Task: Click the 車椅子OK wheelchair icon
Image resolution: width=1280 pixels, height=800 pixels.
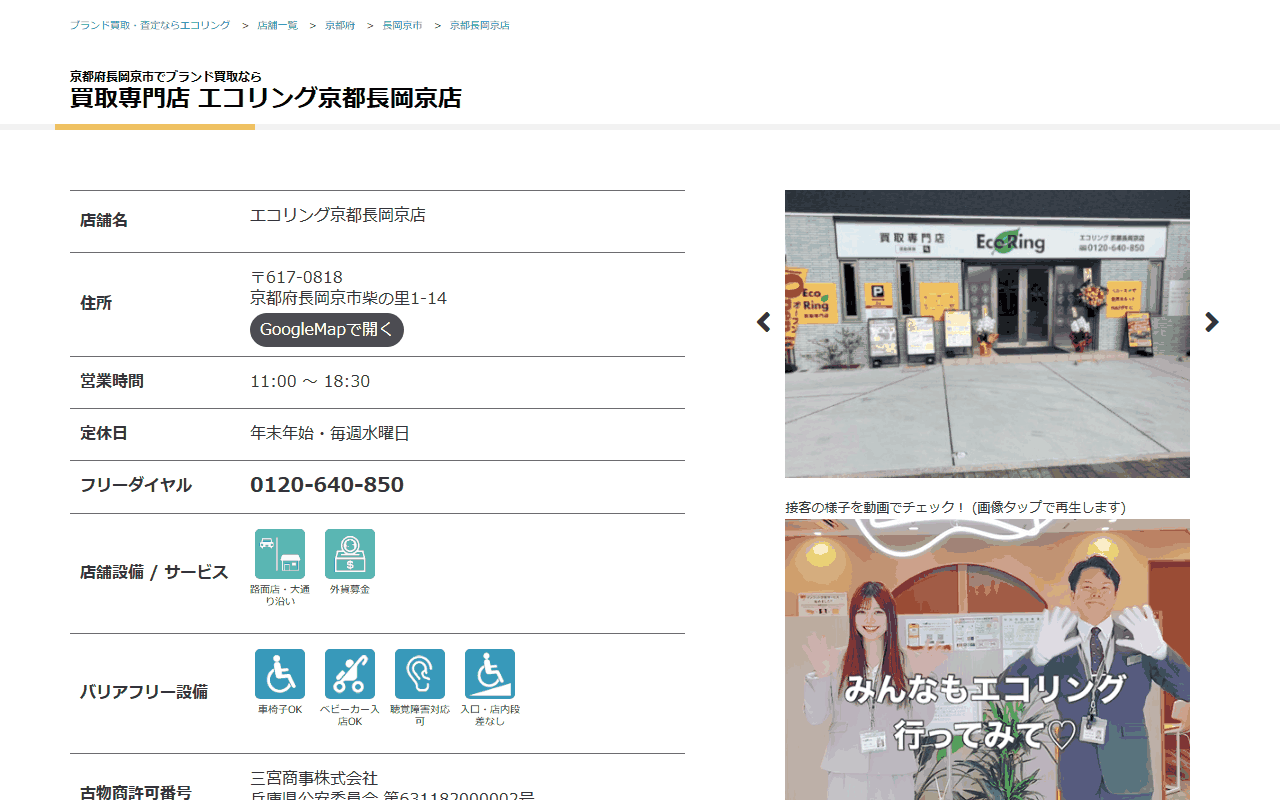Action: 280,674
